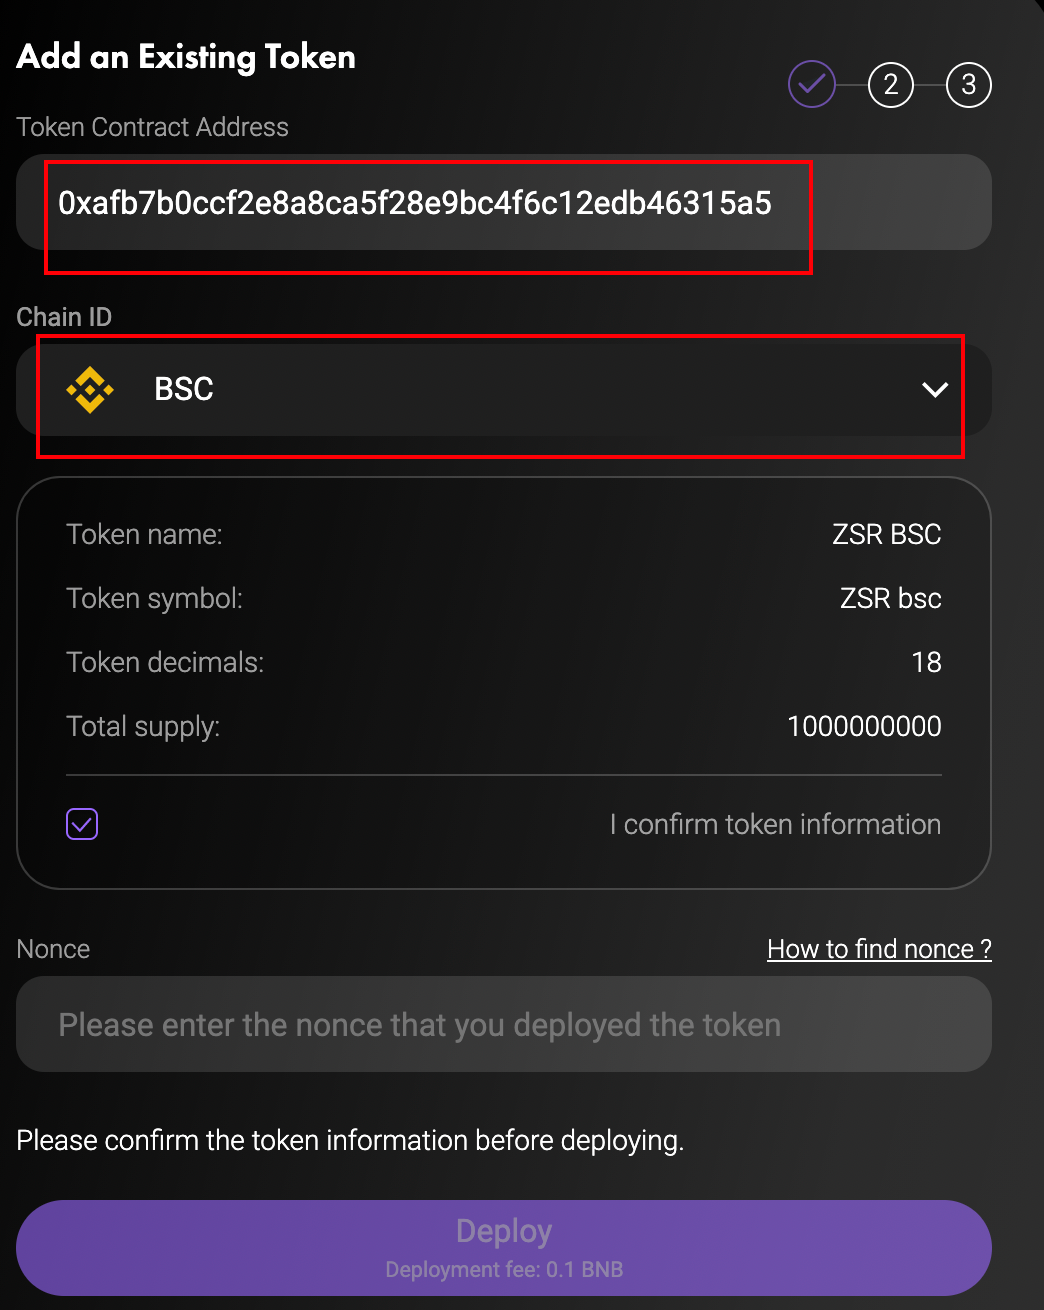The height and width of the screenshot is (1310, 1044).
Task: Click the token symbol value ZSR bsc
Action: [890, 598]
